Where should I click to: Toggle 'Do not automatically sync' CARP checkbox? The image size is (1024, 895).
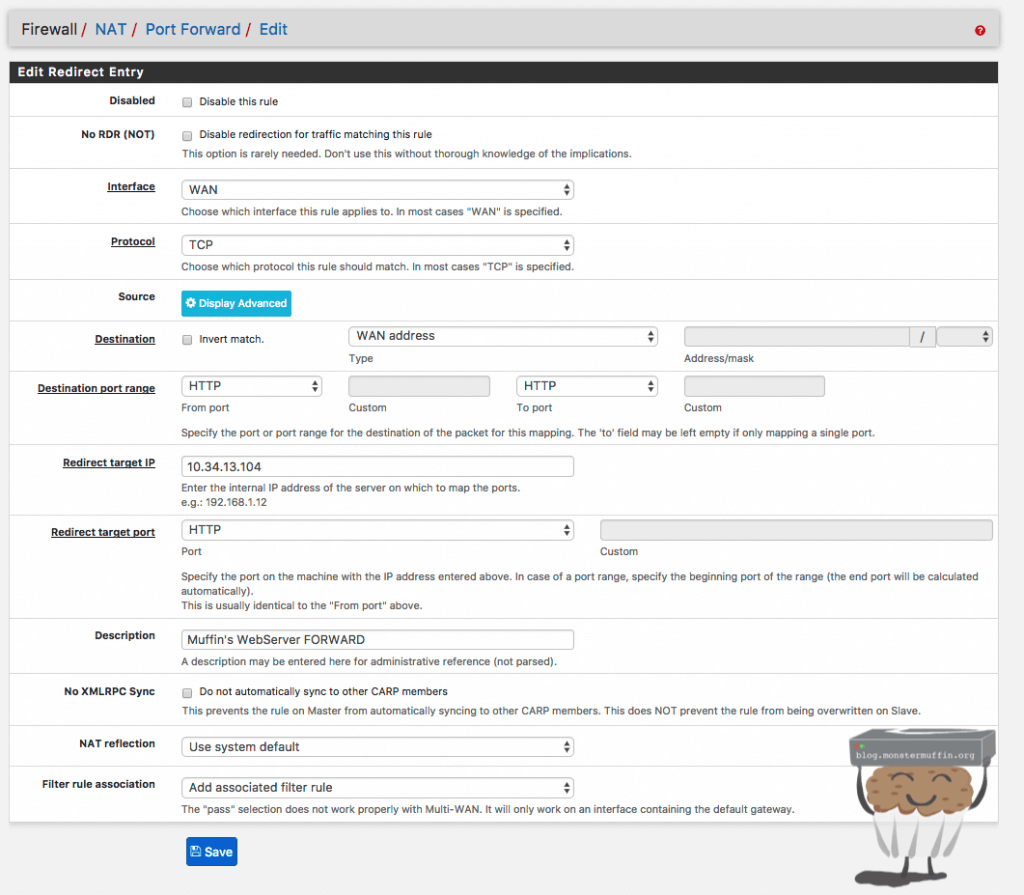pos(187,692)
